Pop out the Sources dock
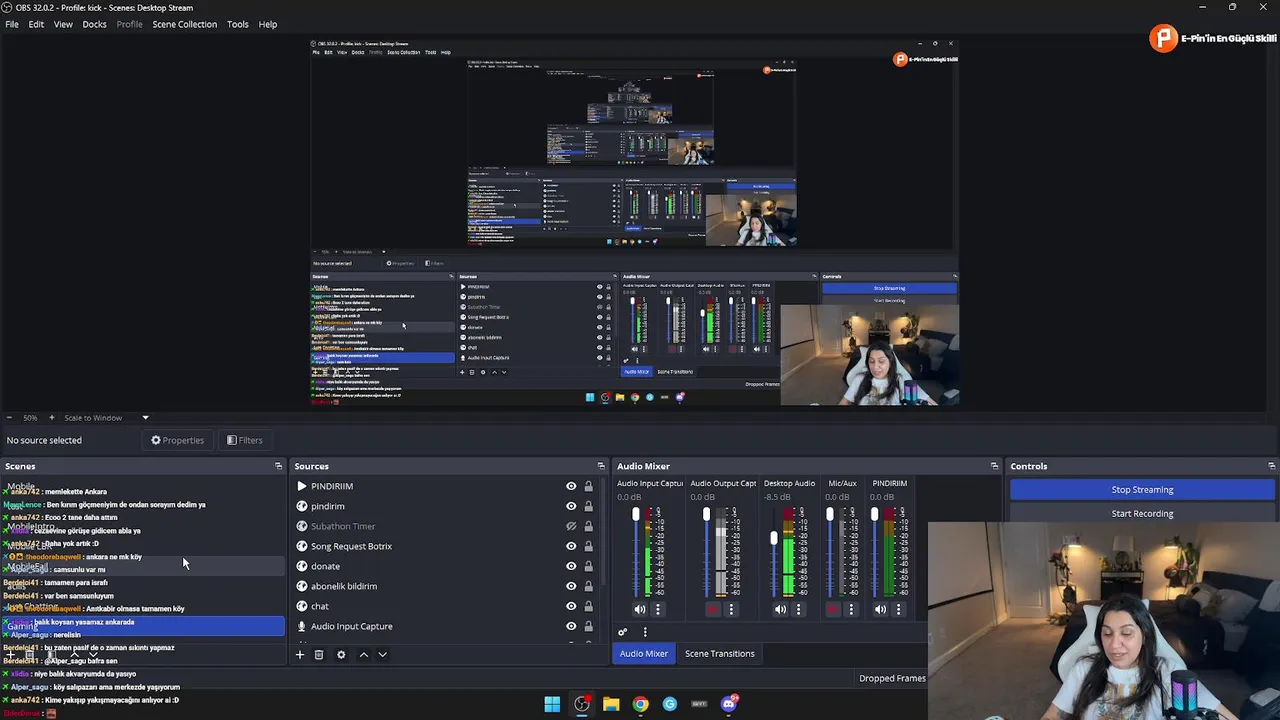 point(601,466)
